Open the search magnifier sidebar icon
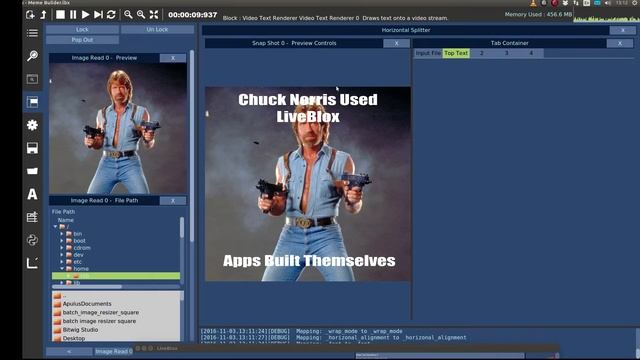This screenshot has height=360, width=640. (32, 56)
